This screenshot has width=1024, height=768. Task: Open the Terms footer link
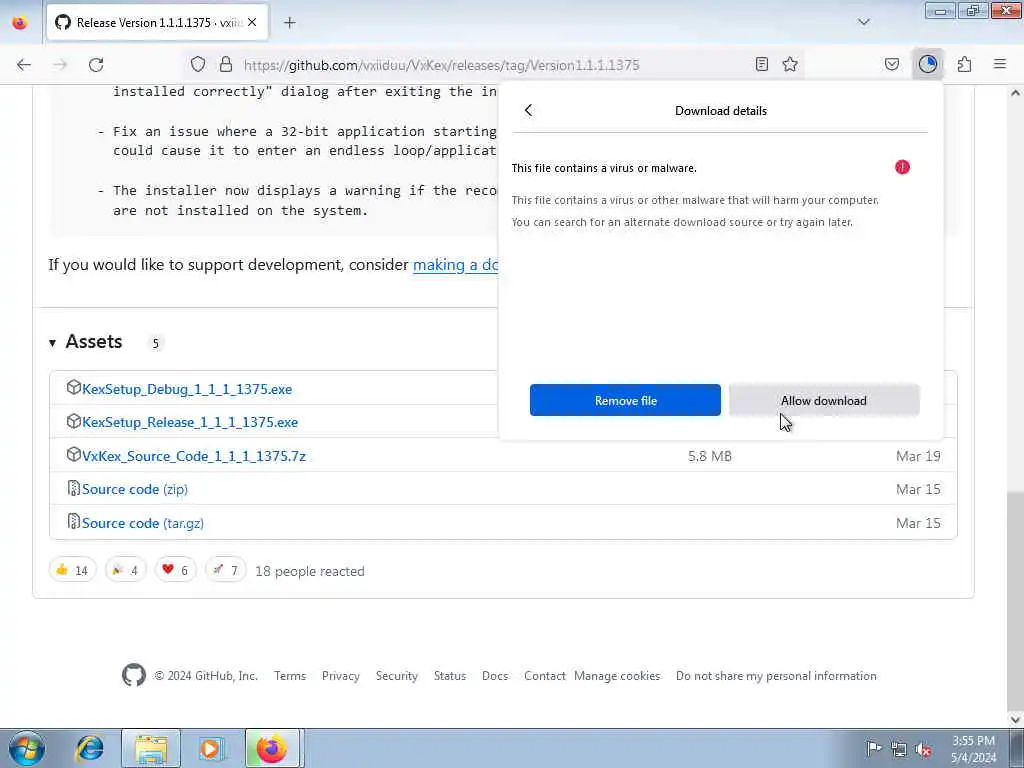290,676
